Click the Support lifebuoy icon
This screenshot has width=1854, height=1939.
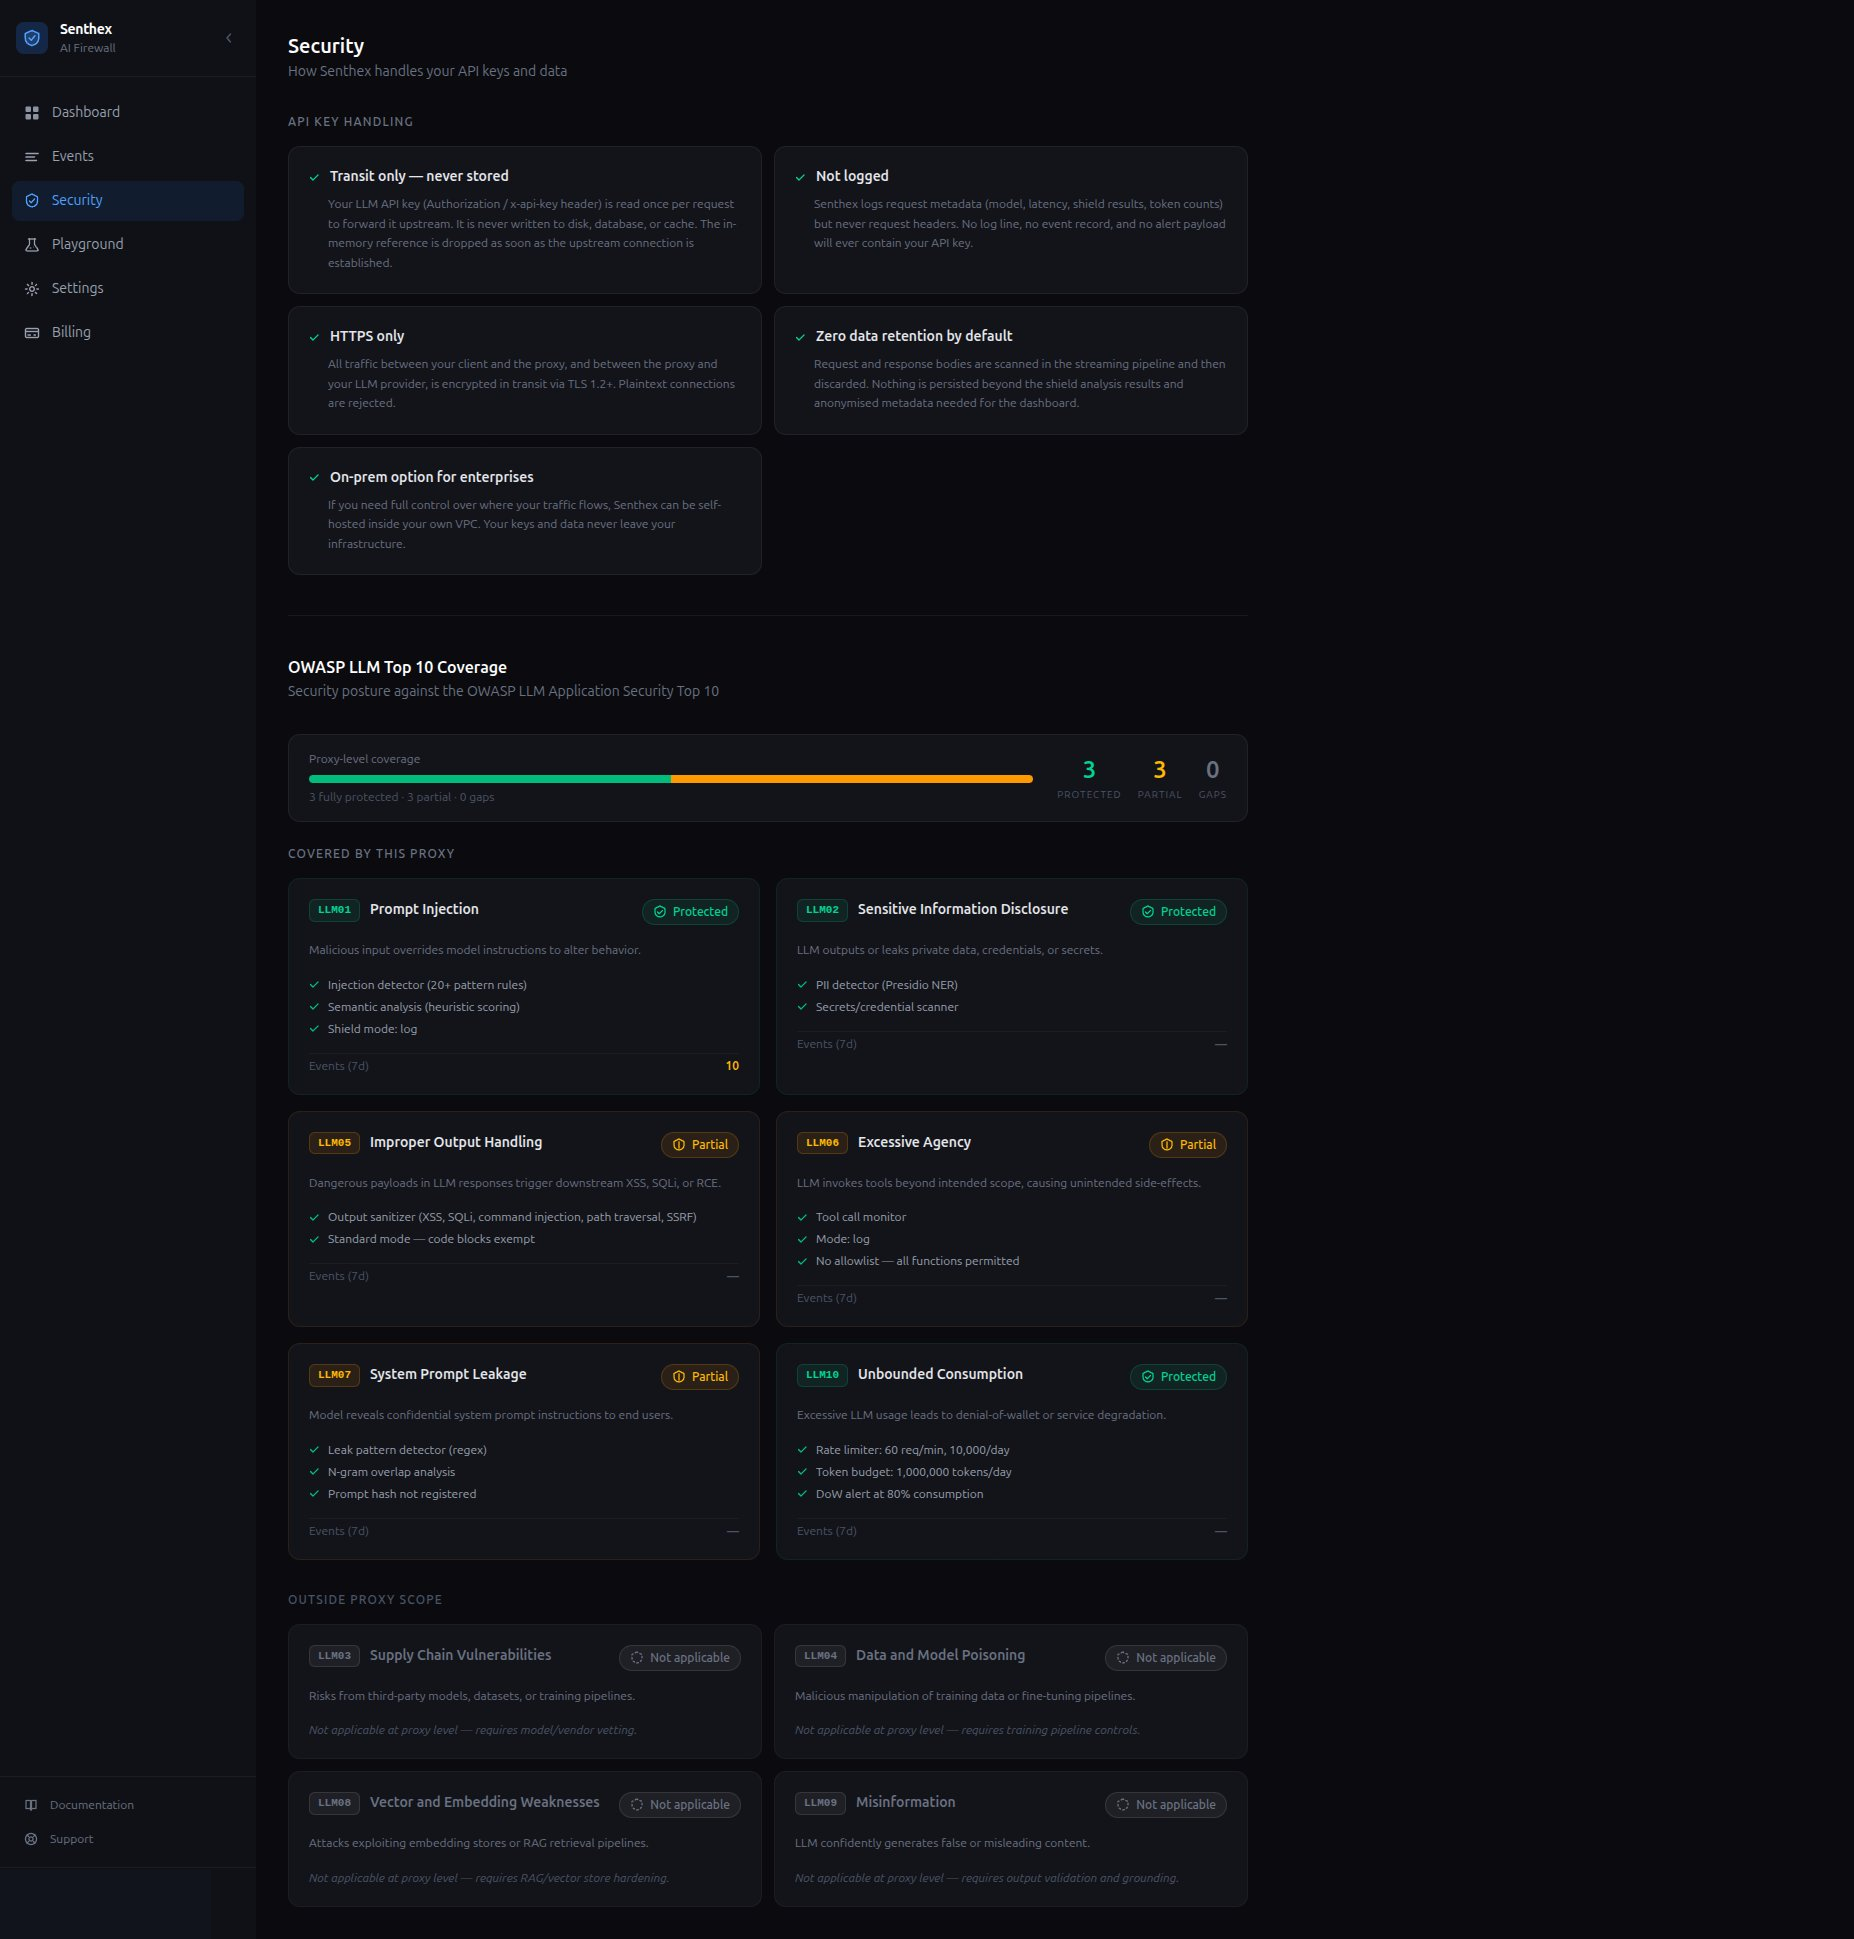pos(31,1839)
